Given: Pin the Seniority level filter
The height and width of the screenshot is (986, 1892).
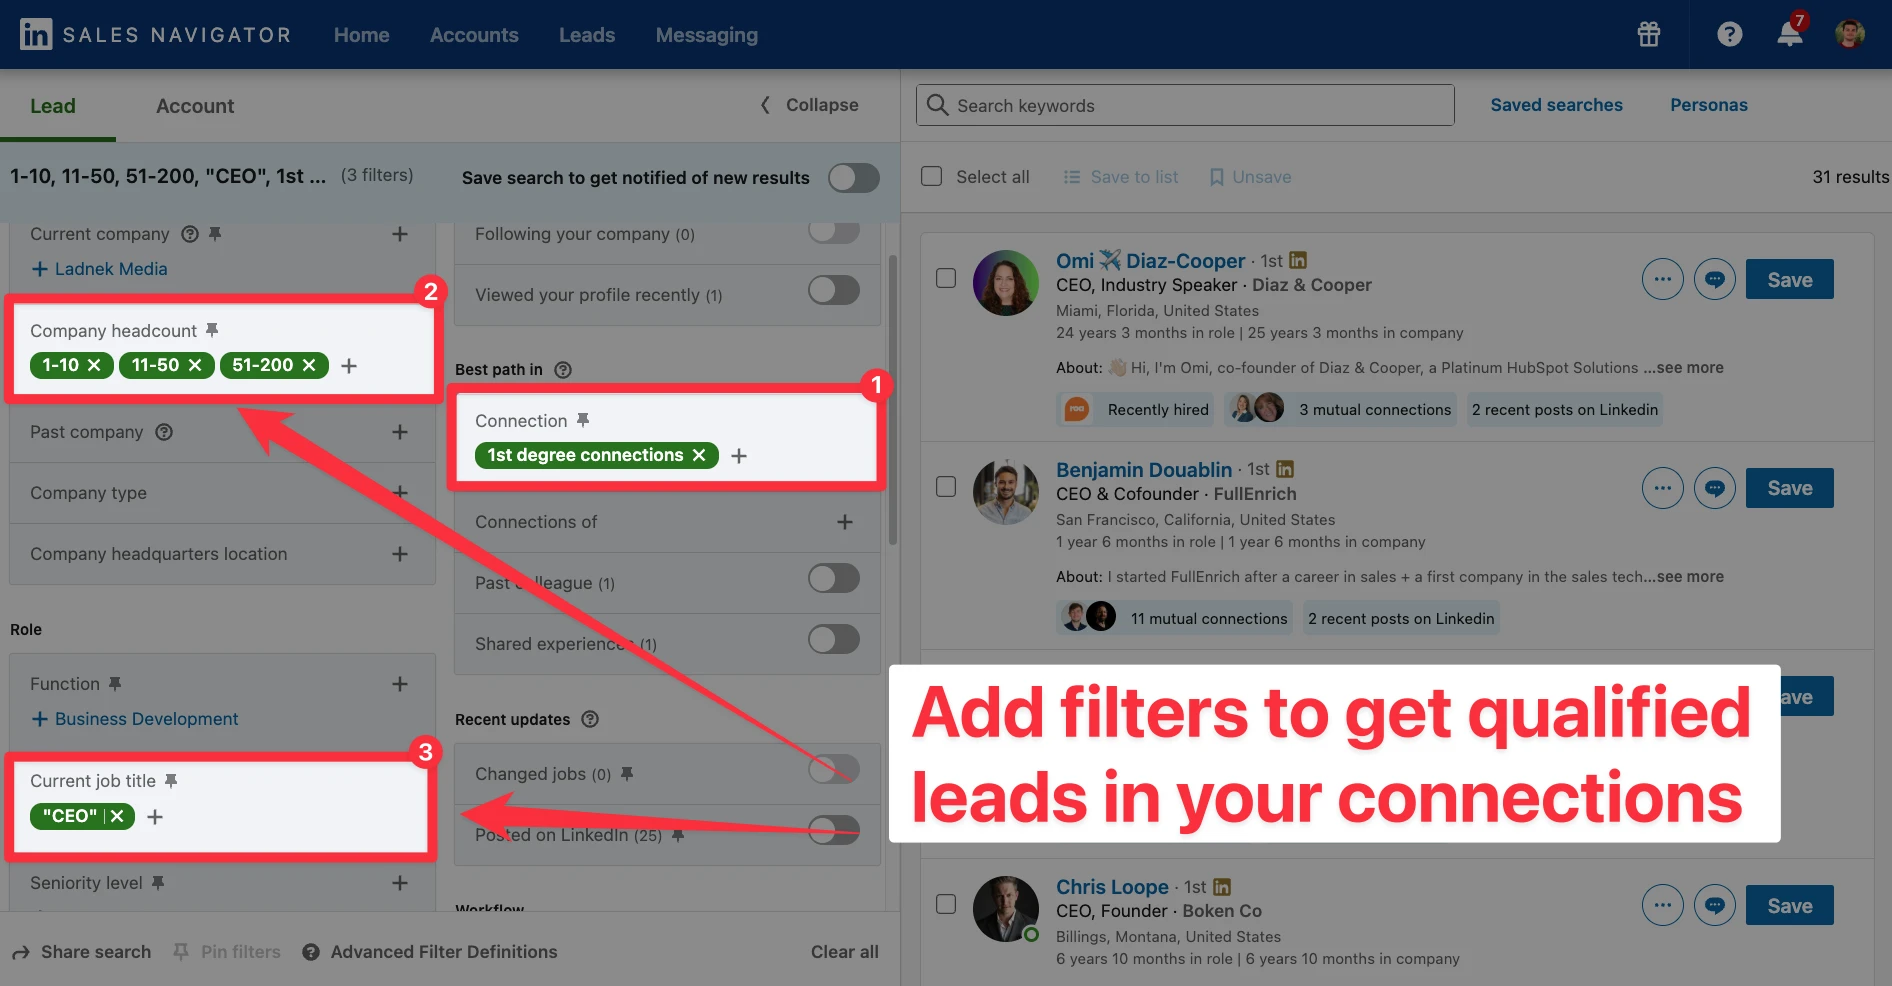Looking at the screenshot, I should [x=158, y=883].
